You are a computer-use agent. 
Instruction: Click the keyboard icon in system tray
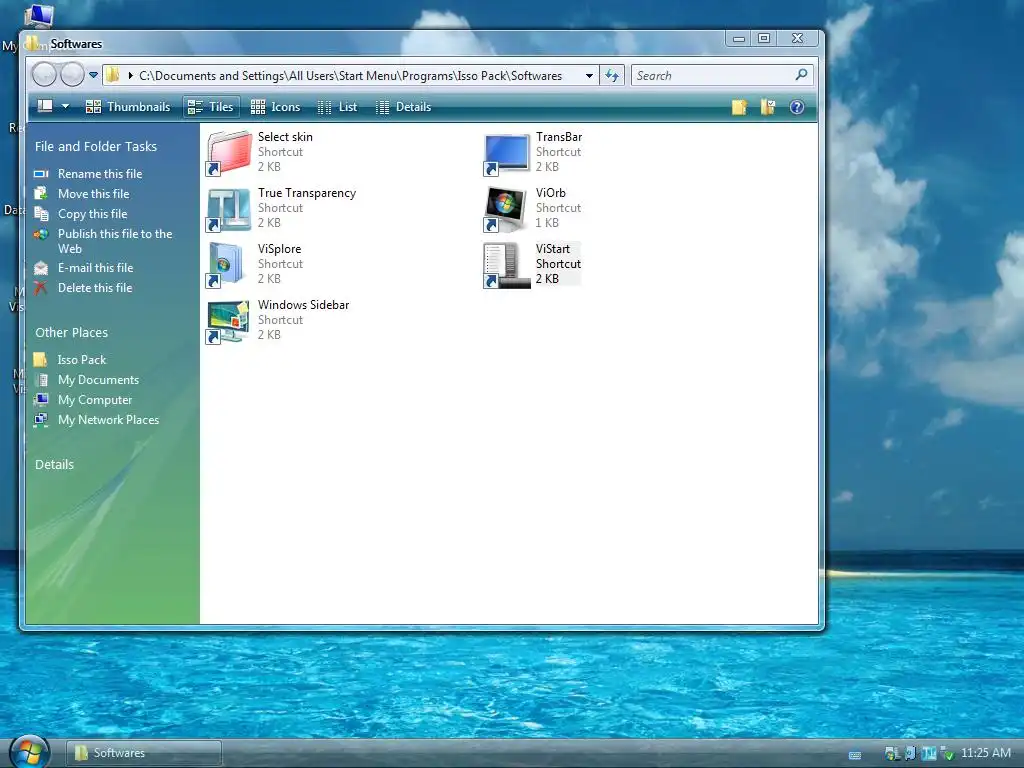tap(855, 755)
